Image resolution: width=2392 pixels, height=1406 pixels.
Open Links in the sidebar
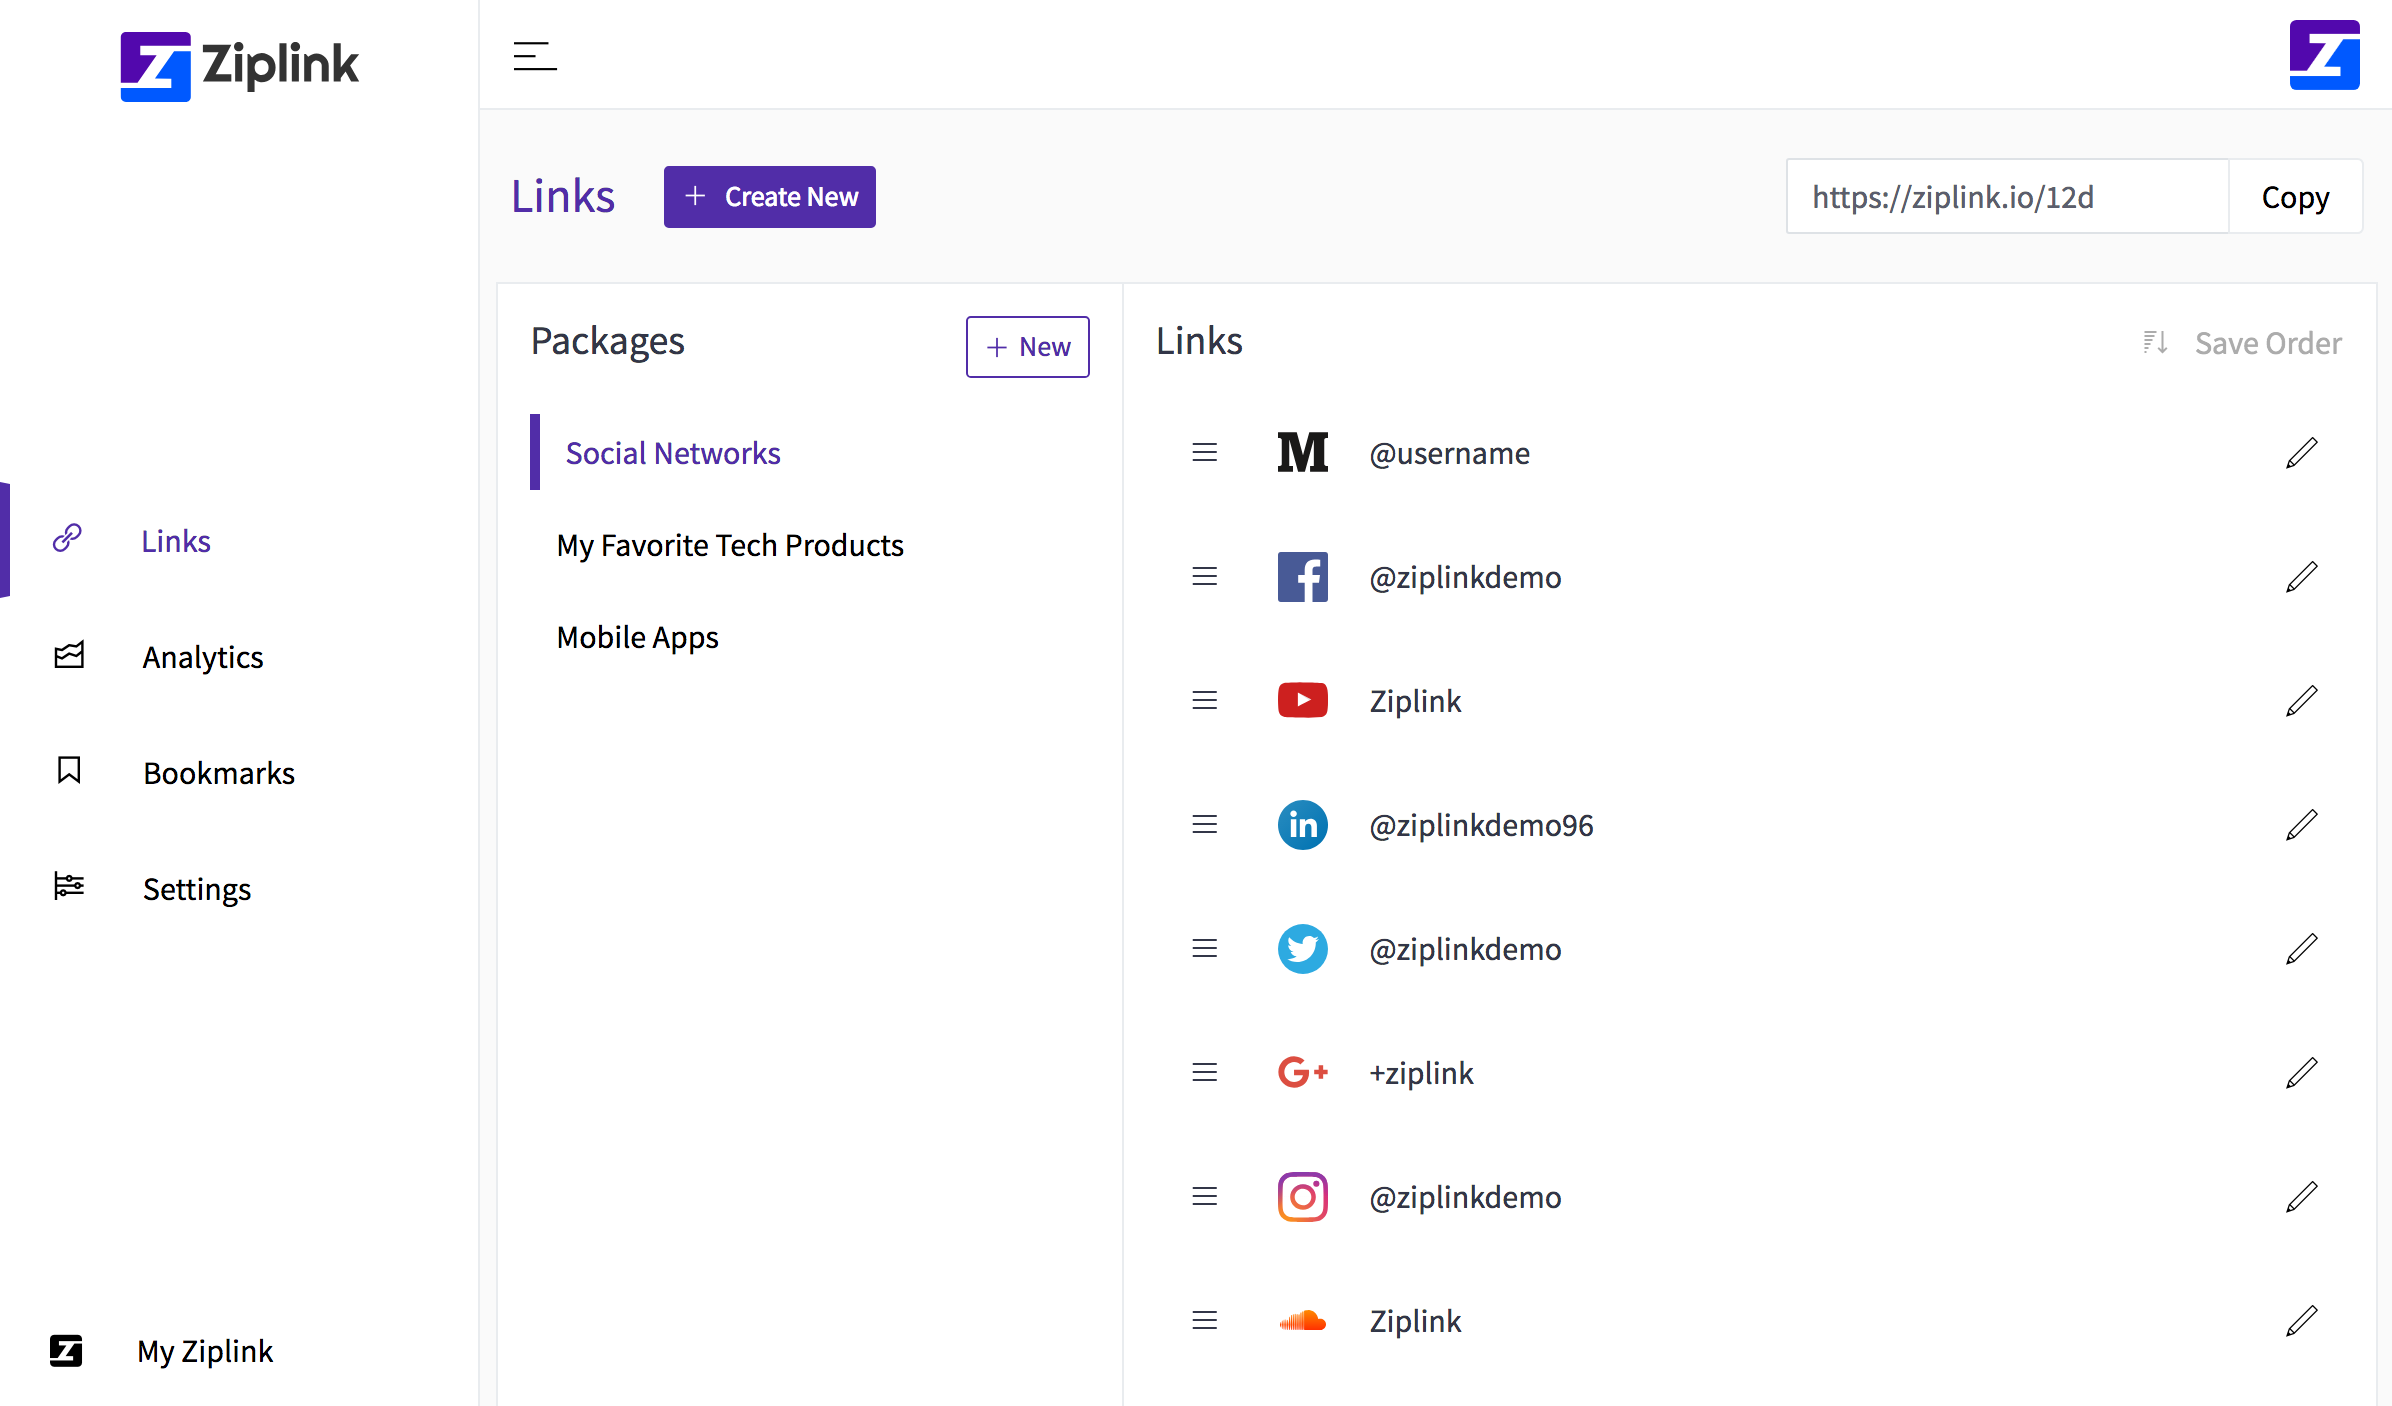176,541
